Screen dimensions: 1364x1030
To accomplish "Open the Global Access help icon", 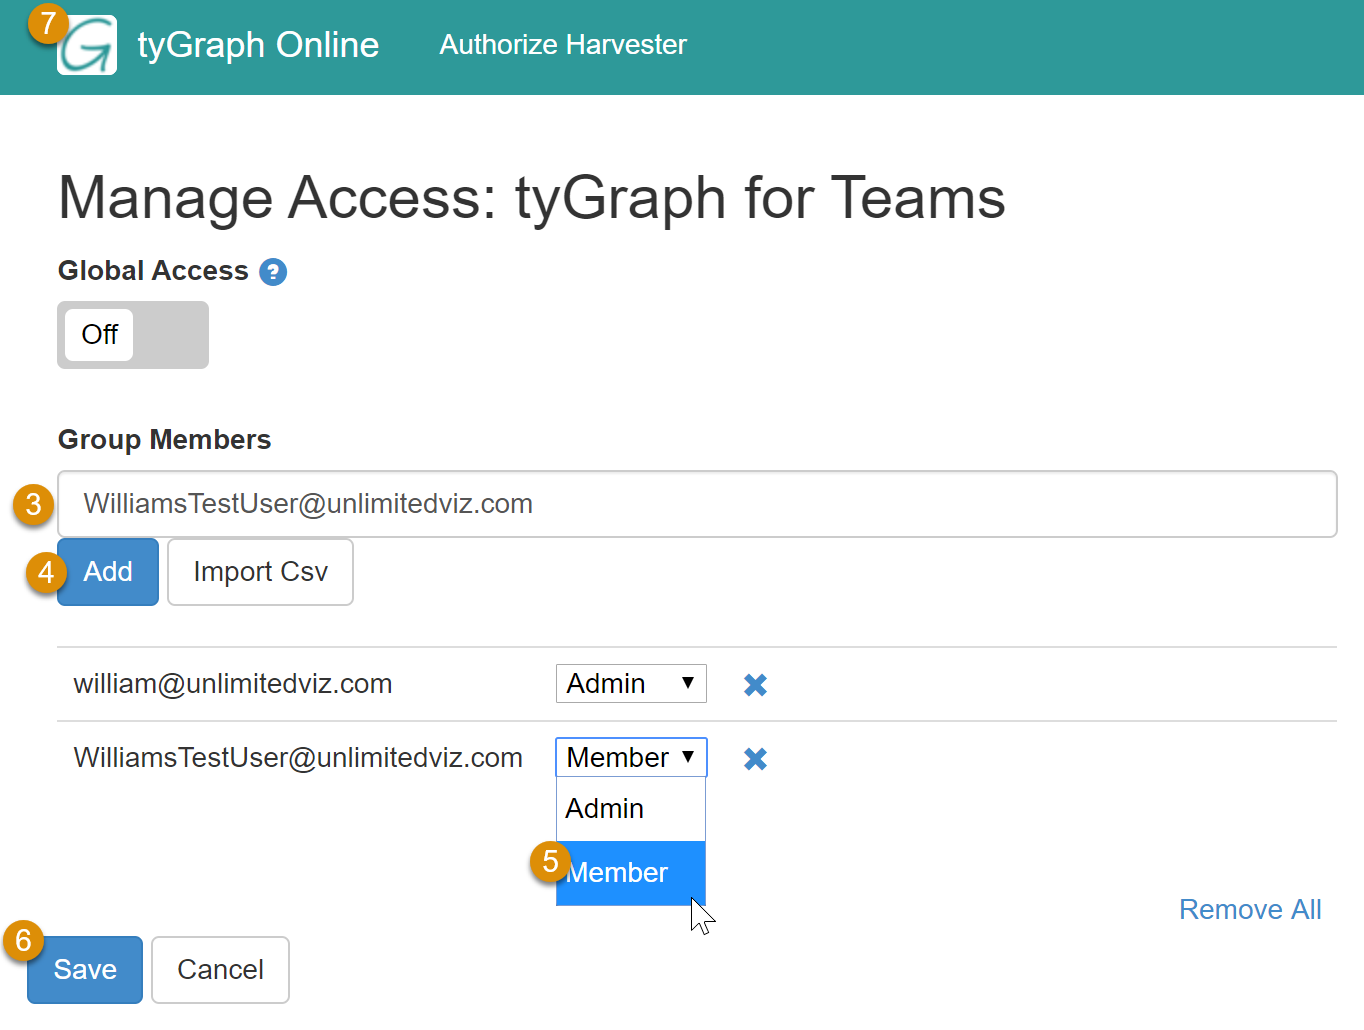I will 273,272.
